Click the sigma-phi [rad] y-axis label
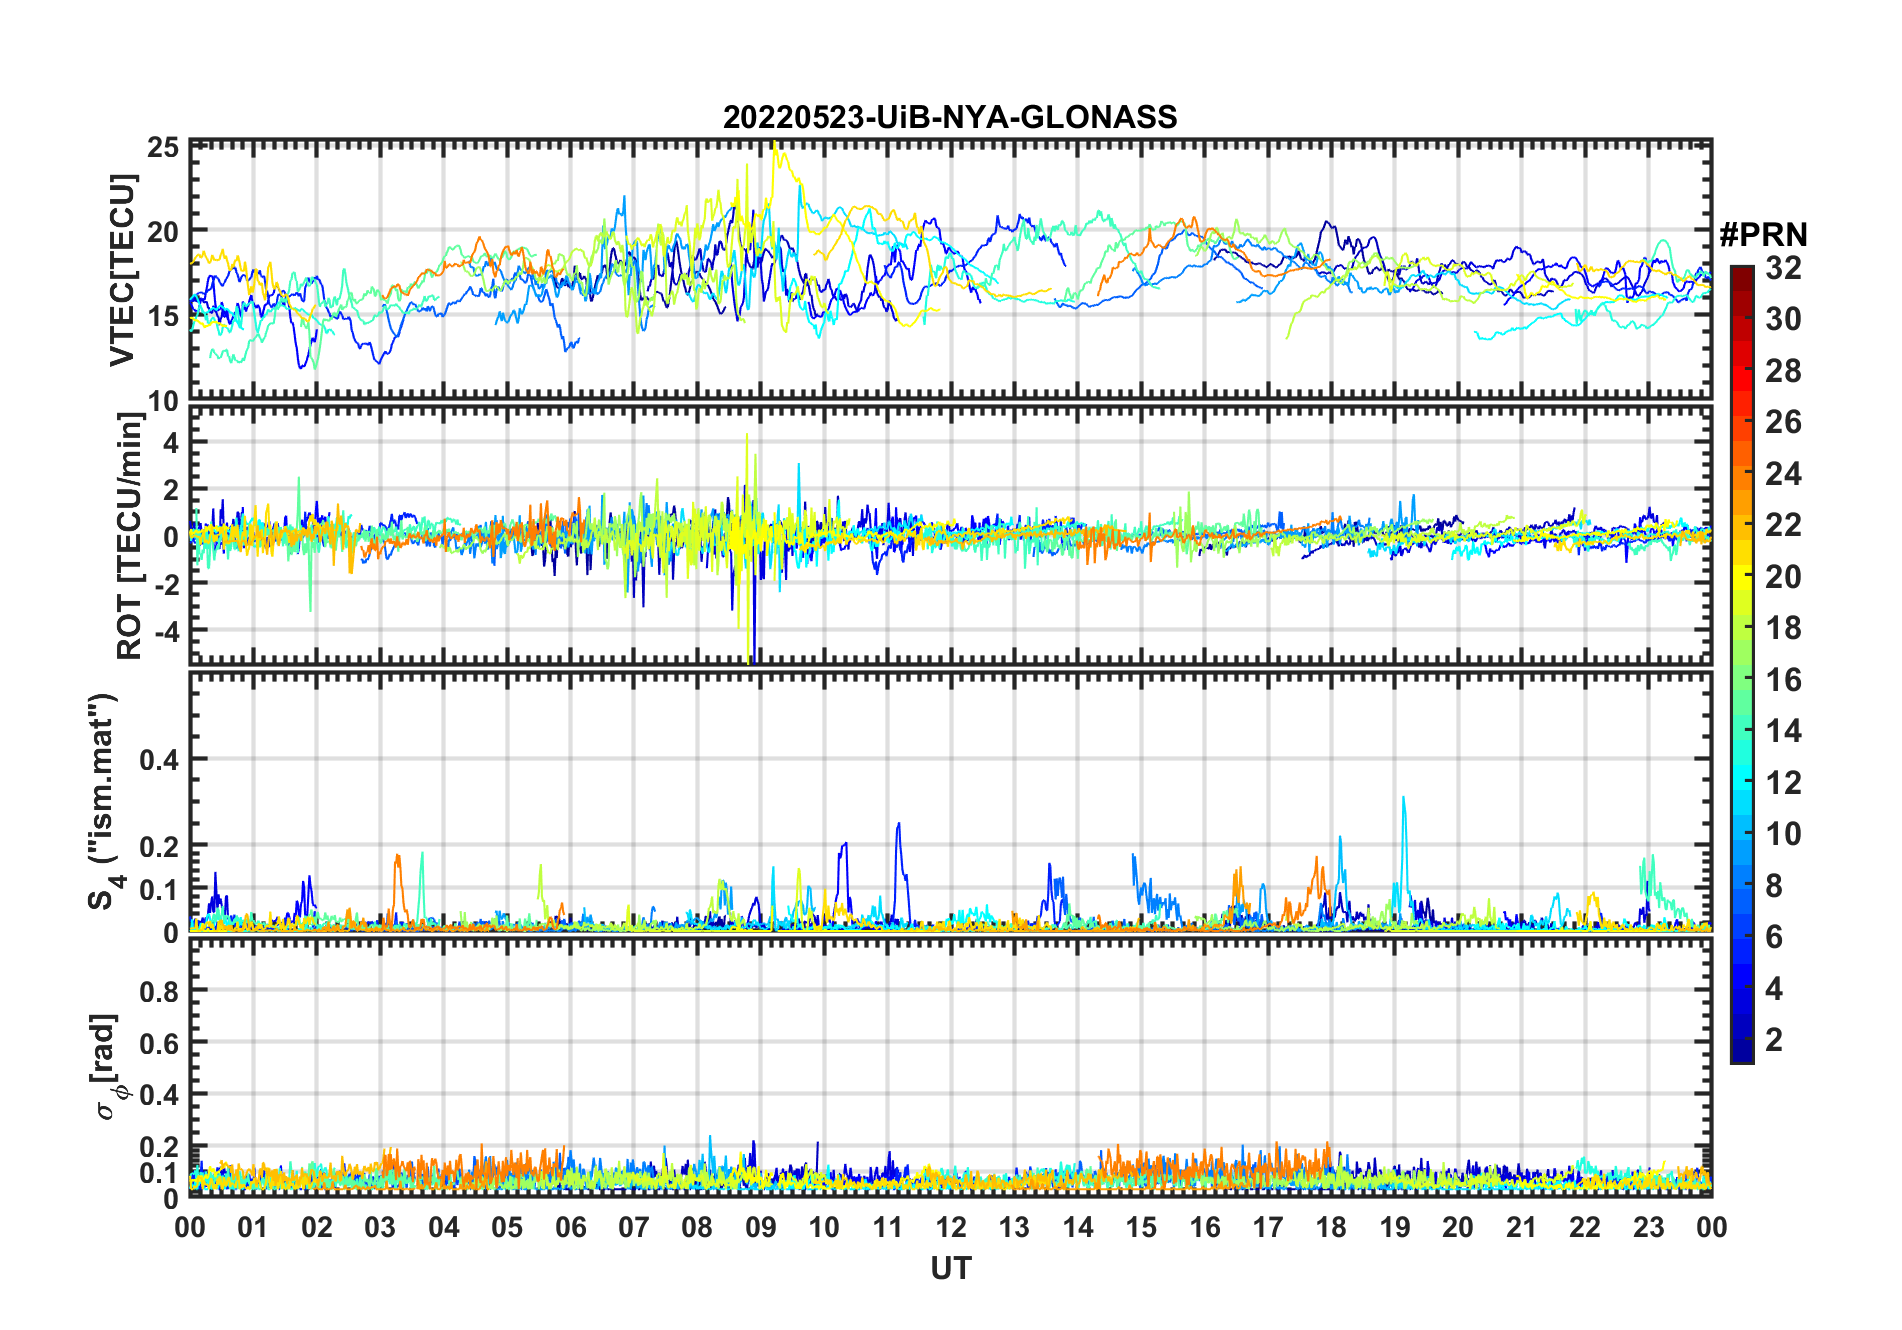The height and width of the screenshot is (1330, 1902). (106, 1067)
